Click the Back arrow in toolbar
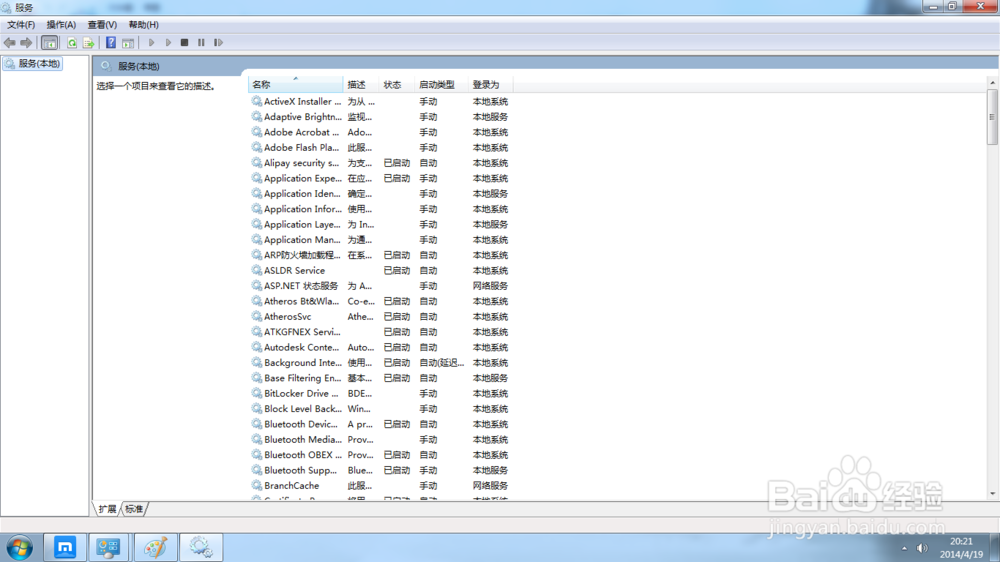 pyautogui.click(x=10, y=43)
